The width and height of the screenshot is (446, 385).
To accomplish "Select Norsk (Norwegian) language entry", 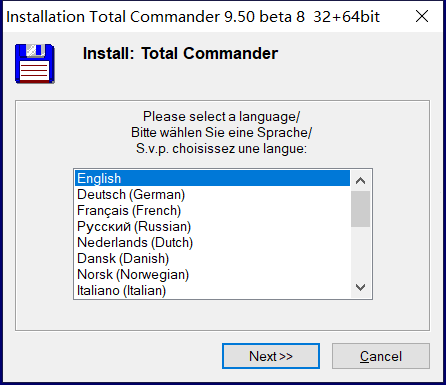I will [212, 274].
